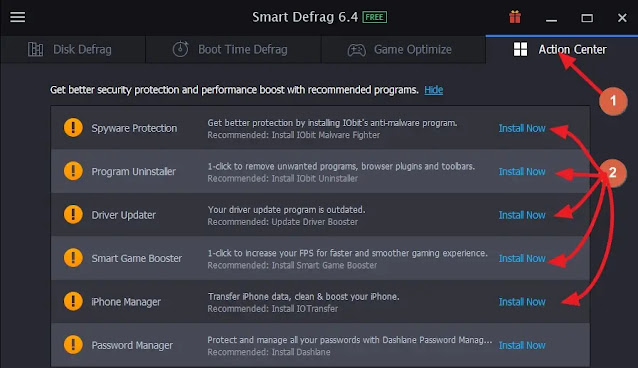Screen dimensions: 638x368
Task: Install Now for Smart Game Booster
Action: click(522, 258)
